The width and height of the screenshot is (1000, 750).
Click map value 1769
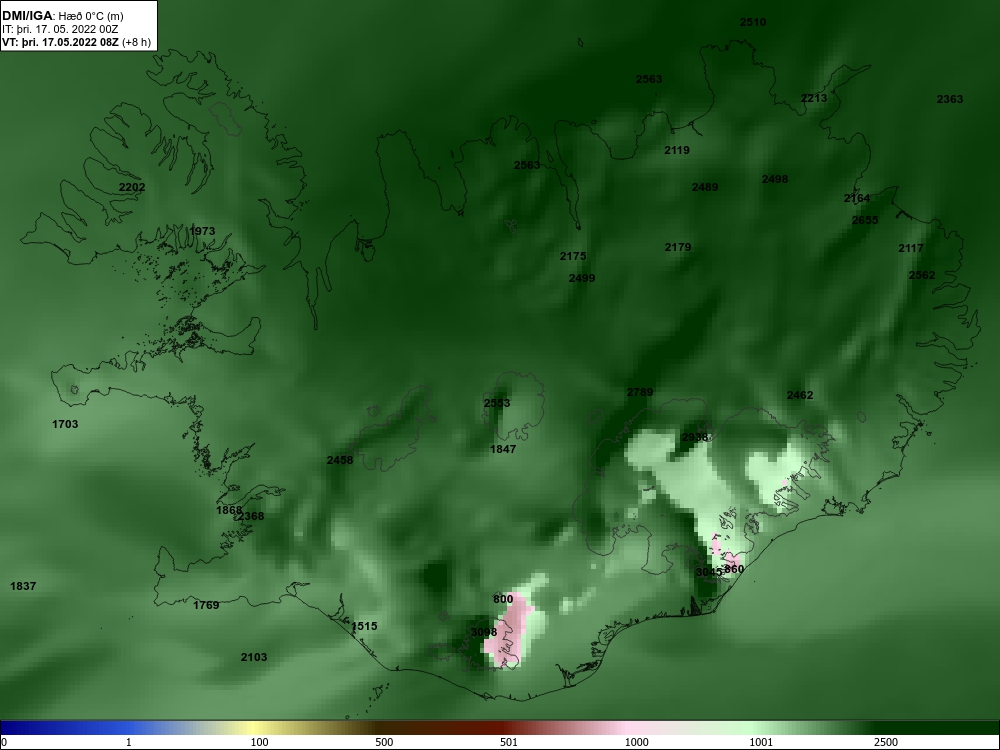(x=206, y=605)
